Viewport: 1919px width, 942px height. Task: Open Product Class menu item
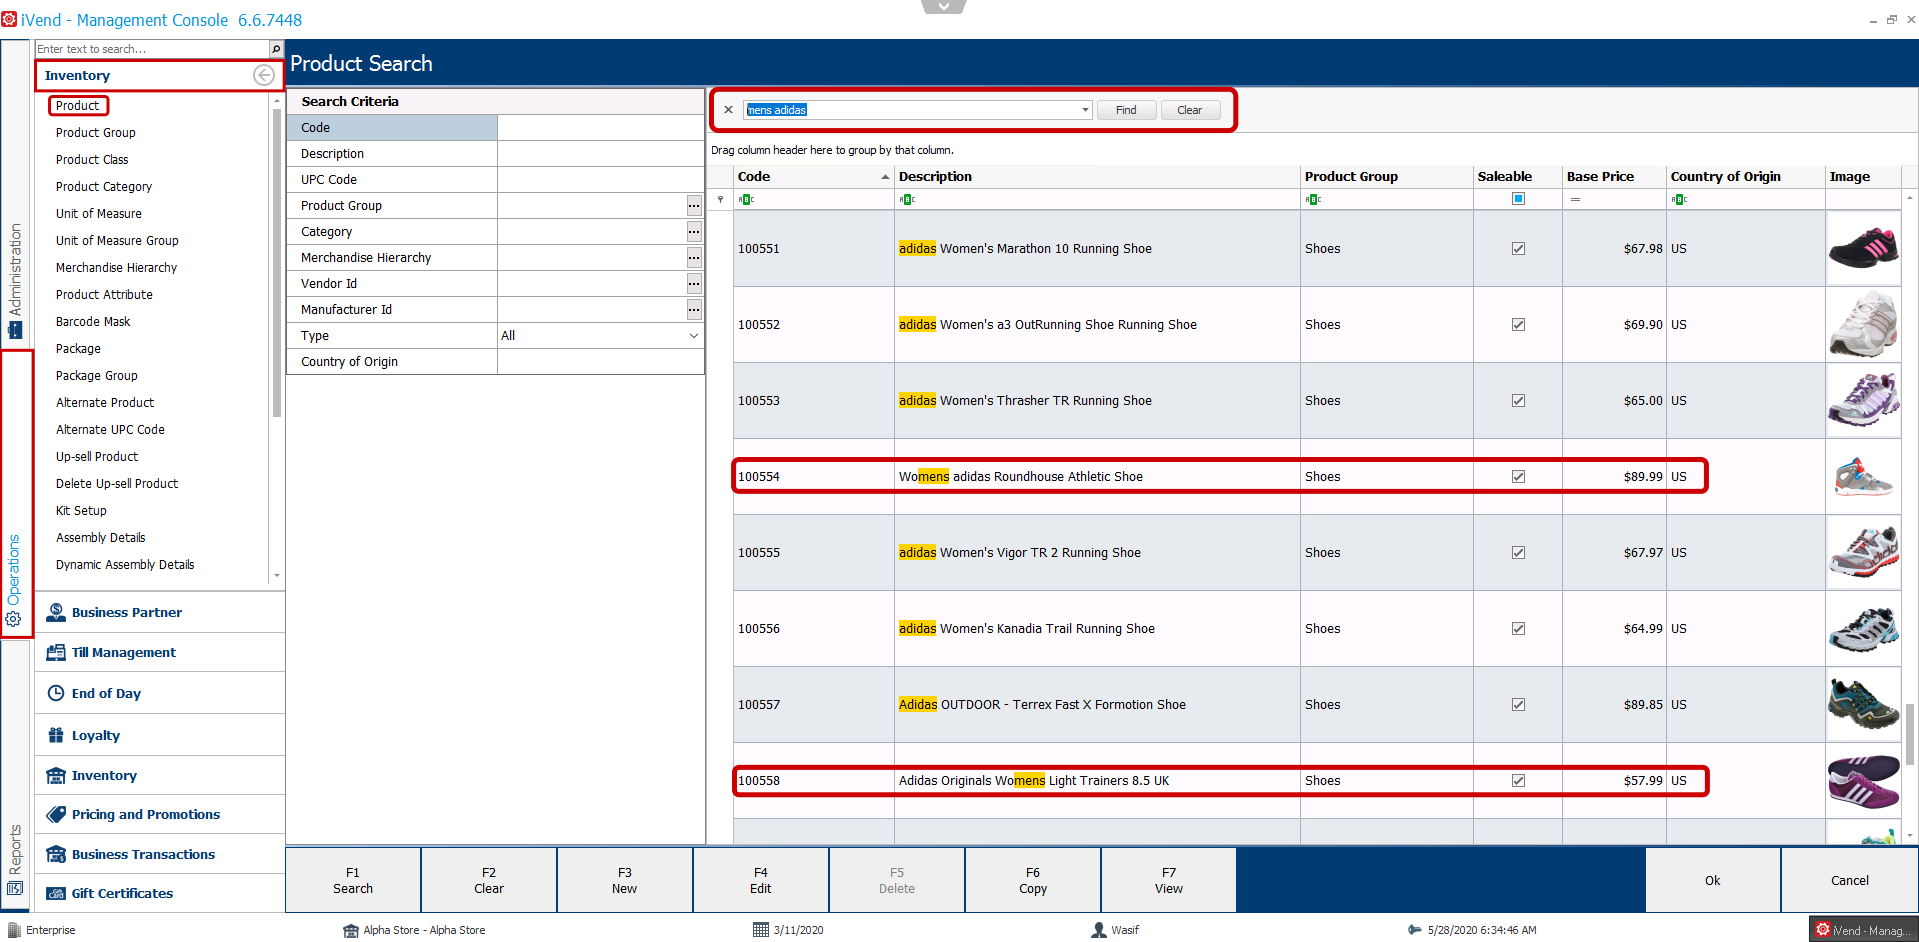92,159
